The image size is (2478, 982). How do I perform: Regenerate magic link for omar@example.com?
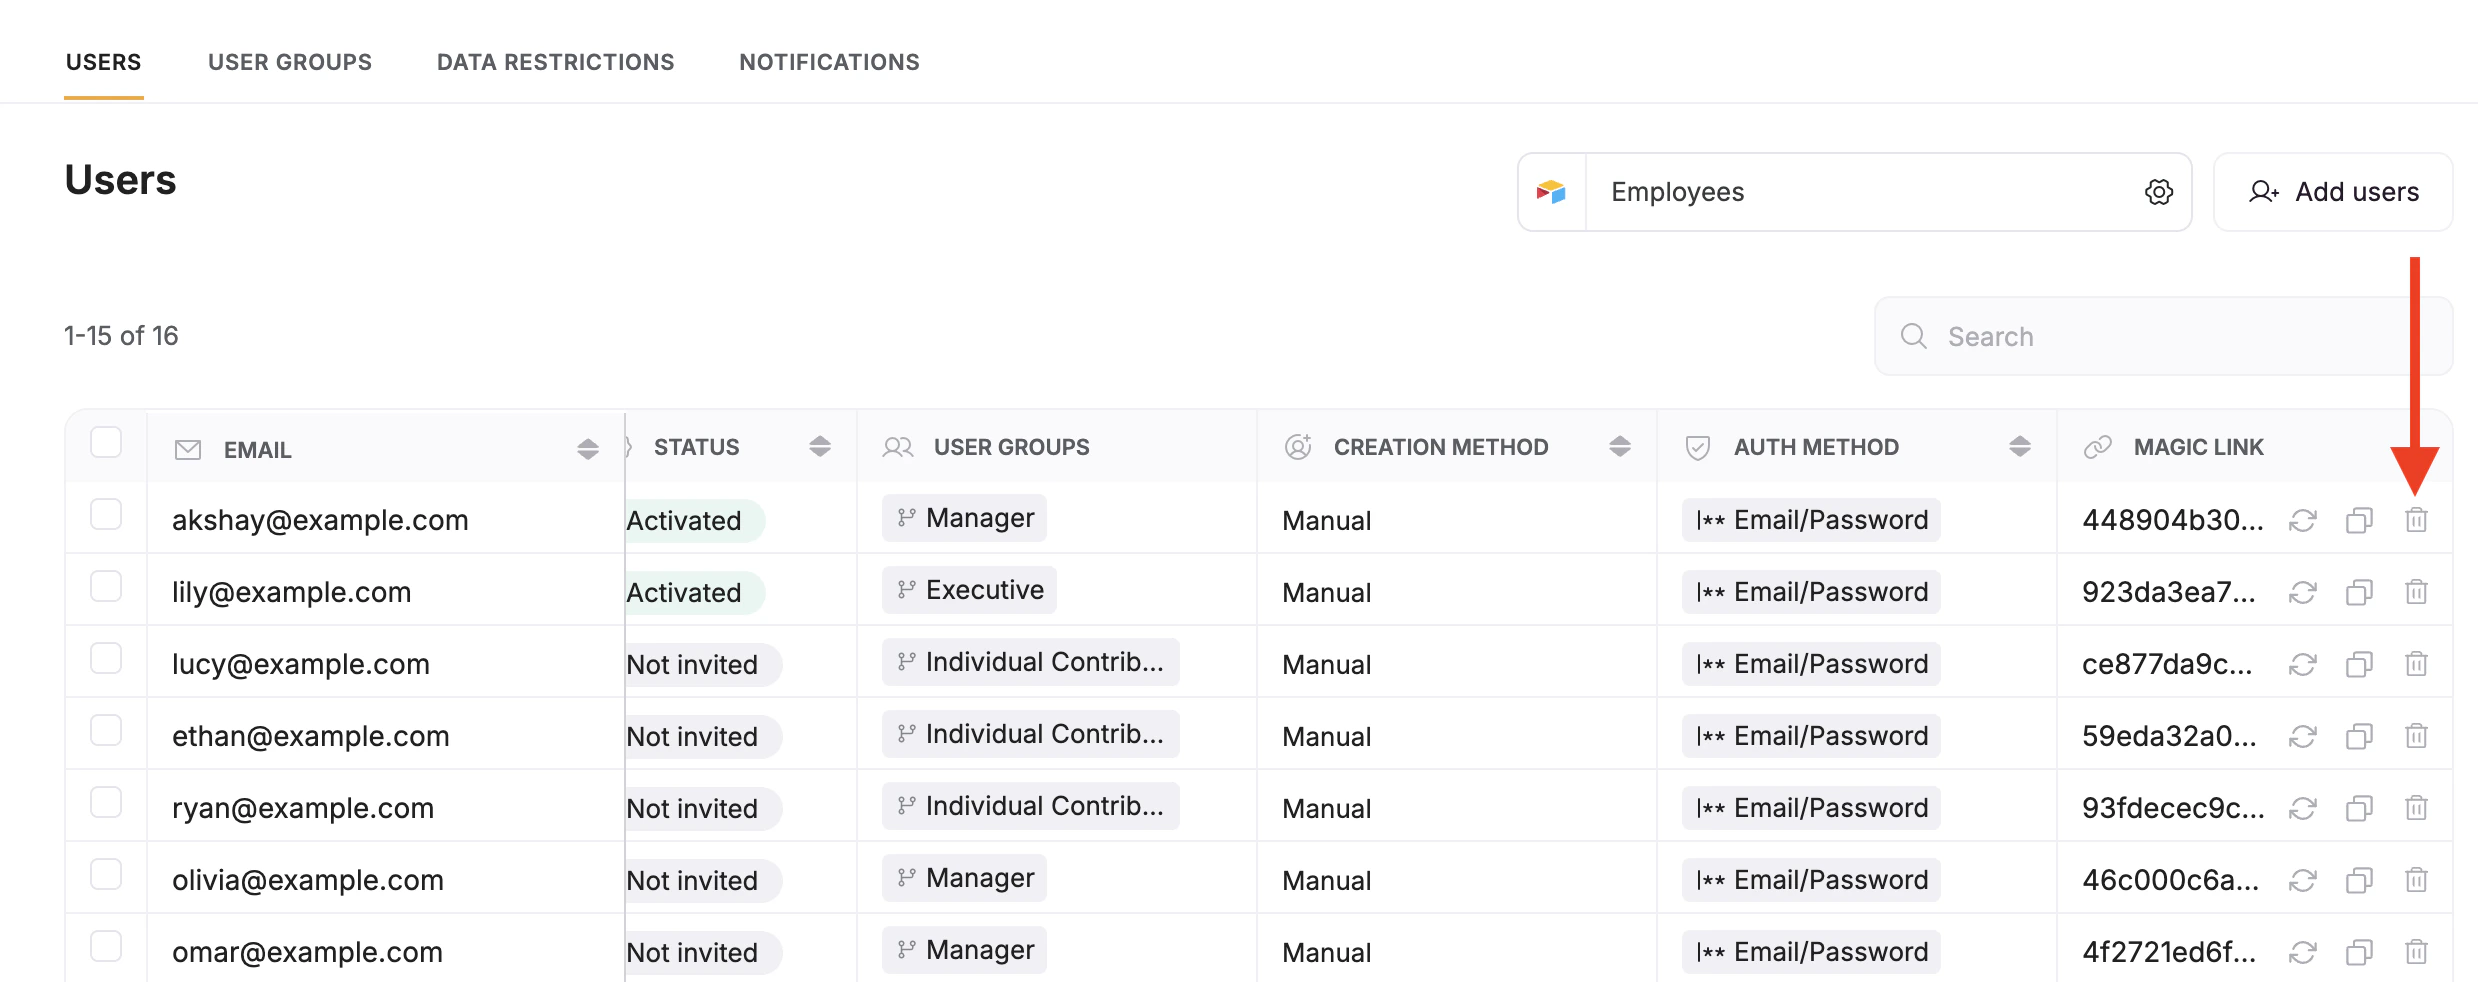(2303, 952)
